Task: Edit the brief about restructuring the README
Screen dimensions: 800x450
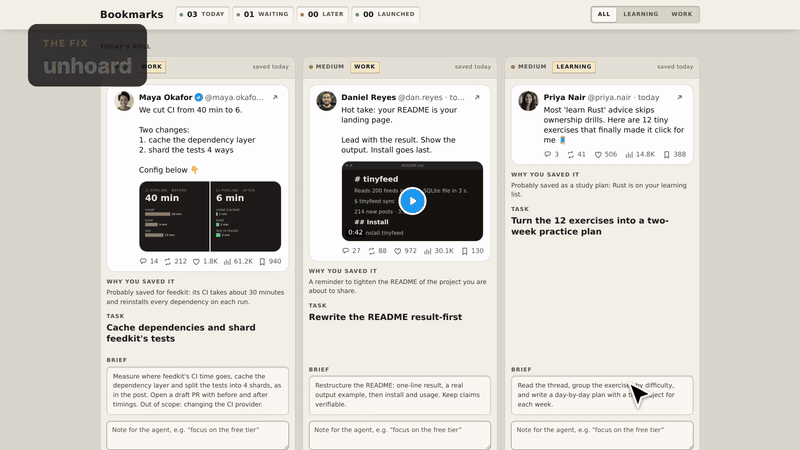Action: [399, 395]
